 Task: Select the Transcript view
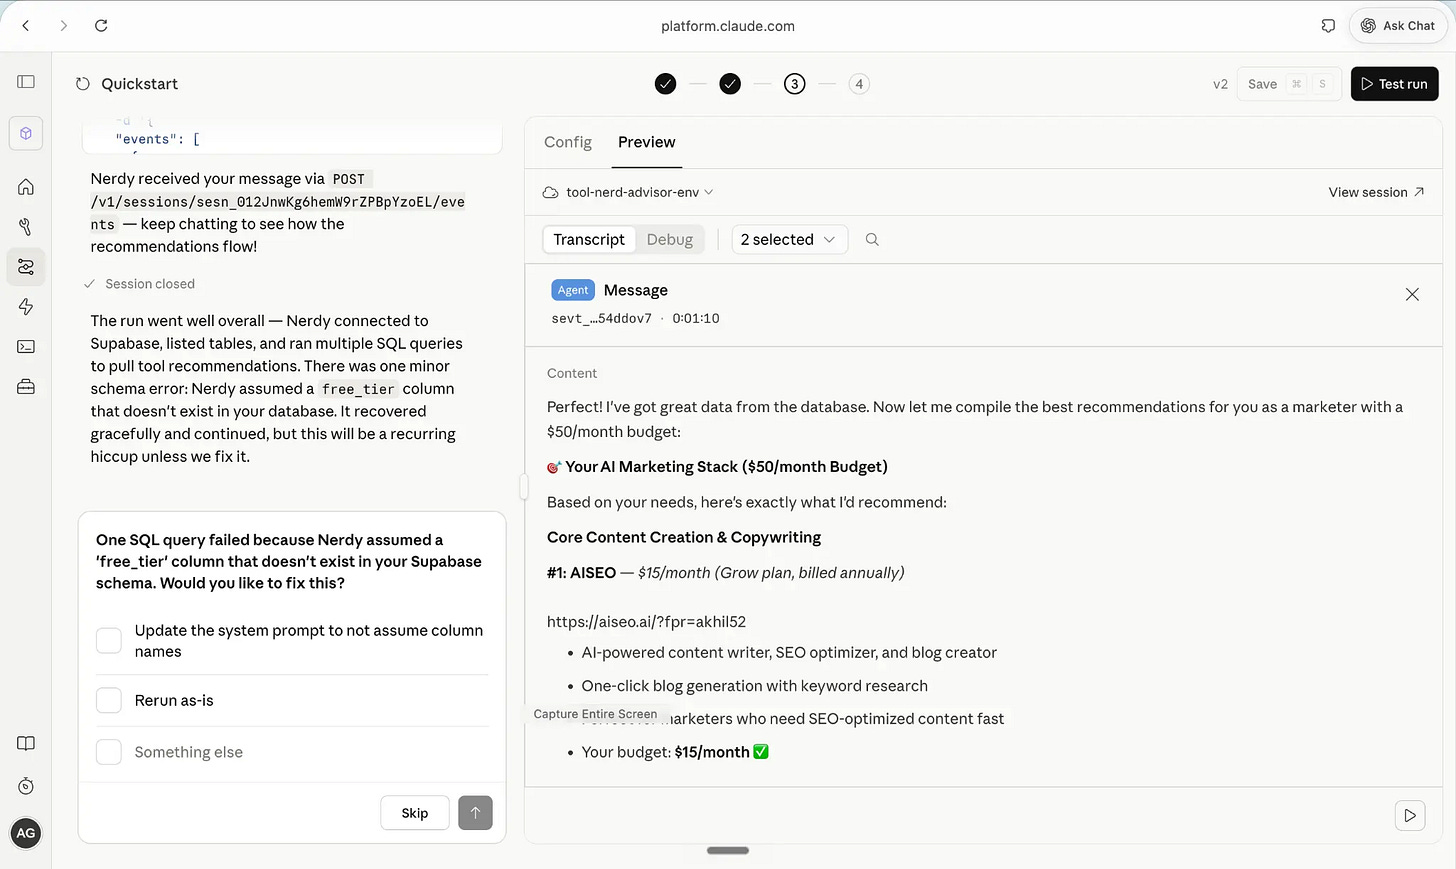click(x=589, y=239)
